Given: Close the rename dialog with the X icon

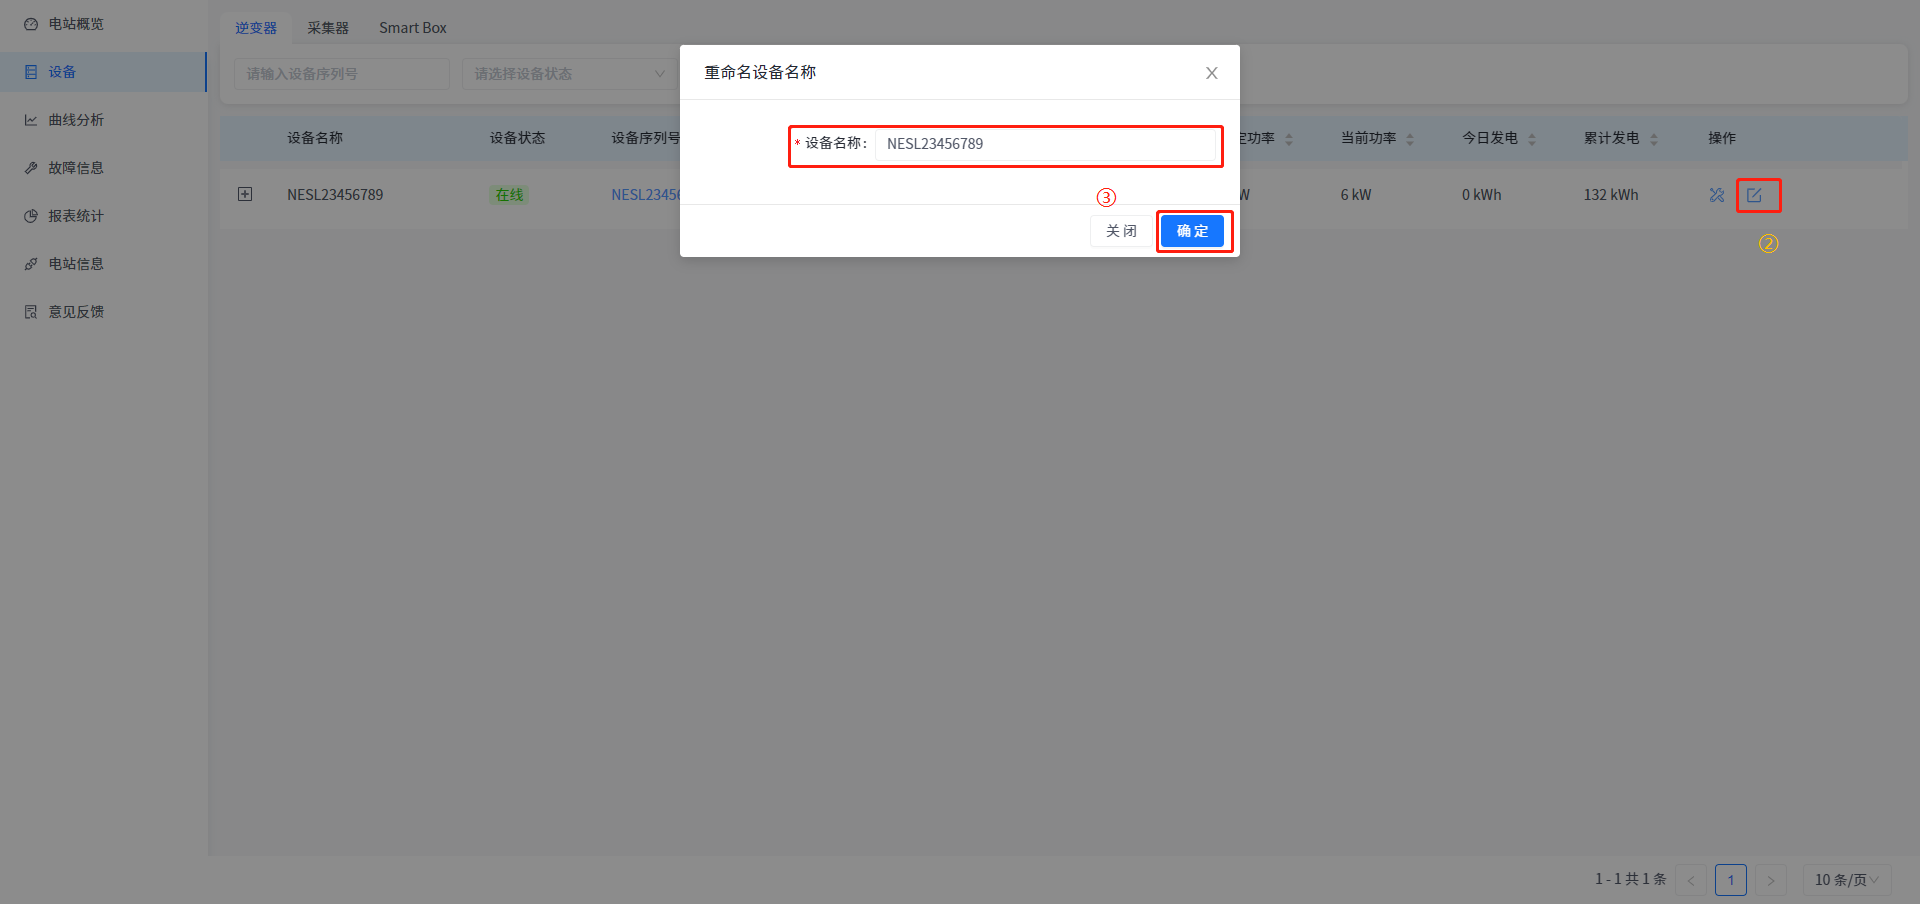Looking at the screenshot, I should pyautogui.click(x=1211, y=73).
